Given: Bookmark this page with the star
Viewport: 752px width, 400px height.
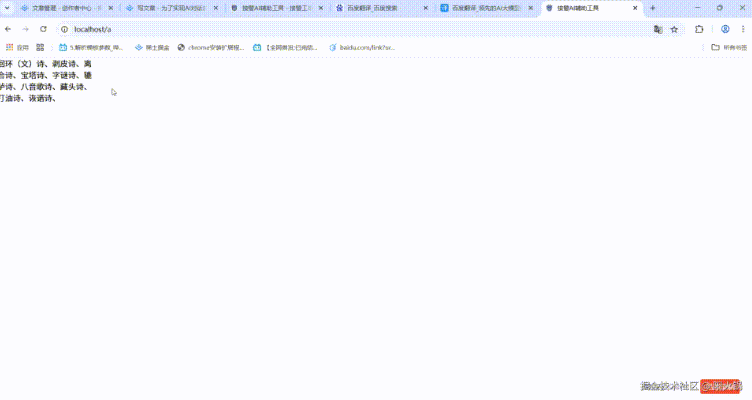Looking at the screenshot, I should (674, 29).
